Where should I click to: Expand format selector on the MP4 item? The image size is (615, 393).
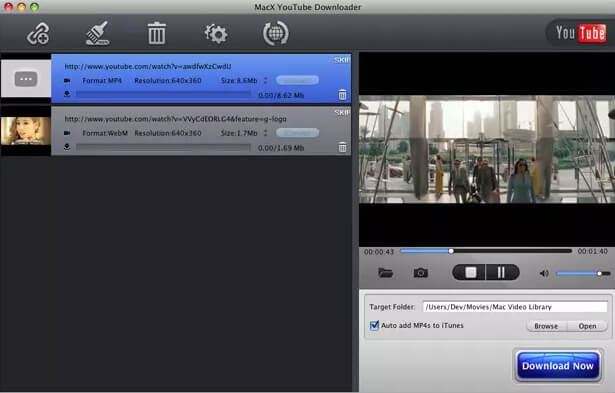pyautogui.click(x=266, y=80)
